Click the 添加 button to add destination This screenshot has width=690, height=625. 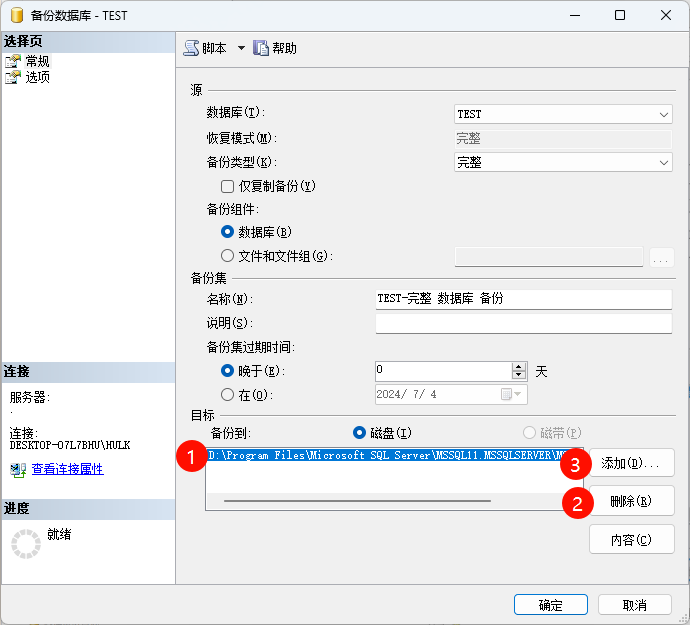coord(631,463)
